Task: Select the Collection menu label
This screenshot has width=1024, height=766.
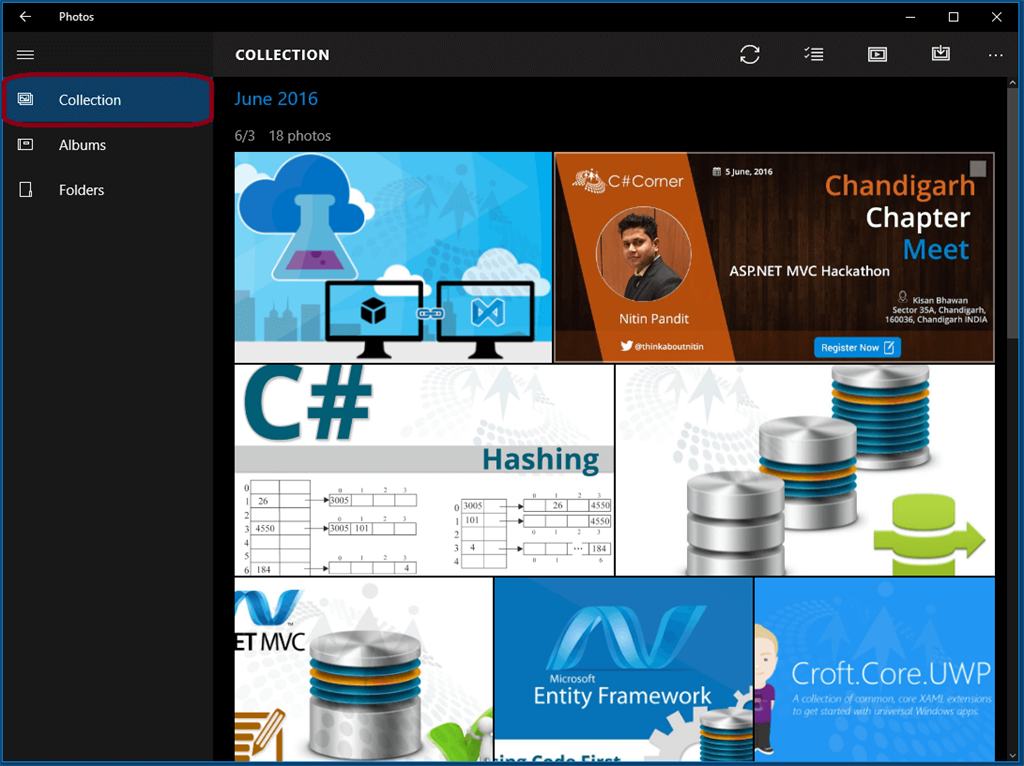Action: point(89,100)
